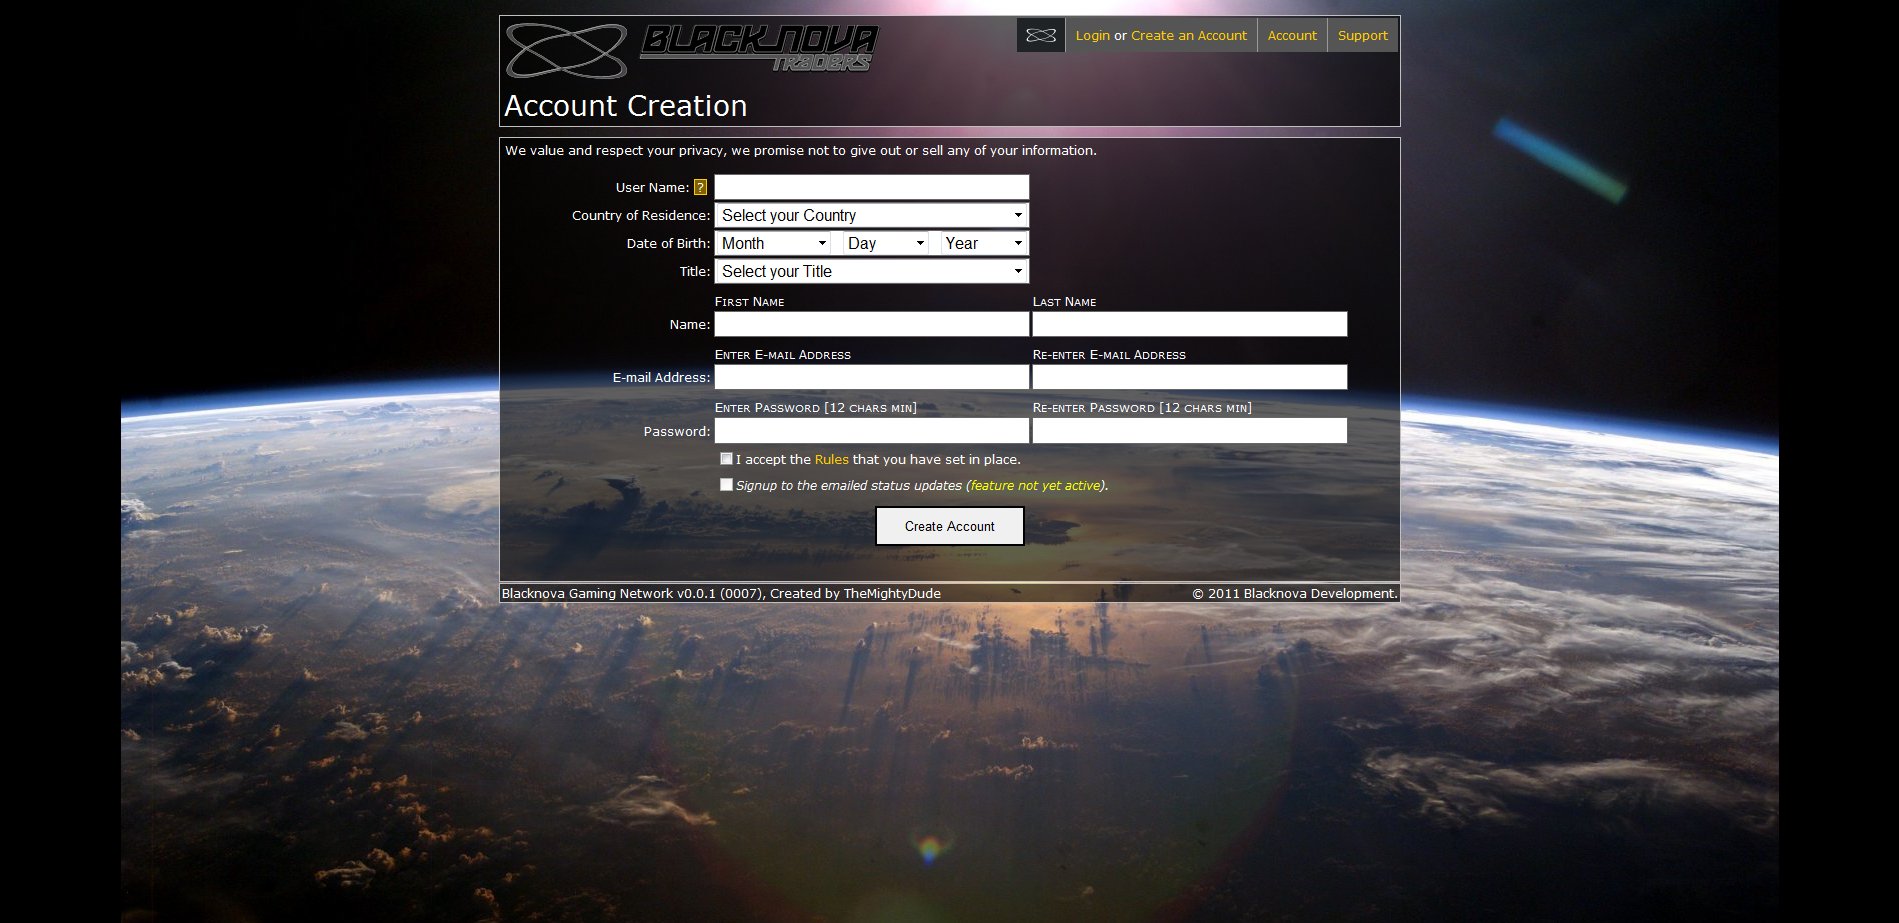Click the 'feature not yet active' link

click(1035, 485)
